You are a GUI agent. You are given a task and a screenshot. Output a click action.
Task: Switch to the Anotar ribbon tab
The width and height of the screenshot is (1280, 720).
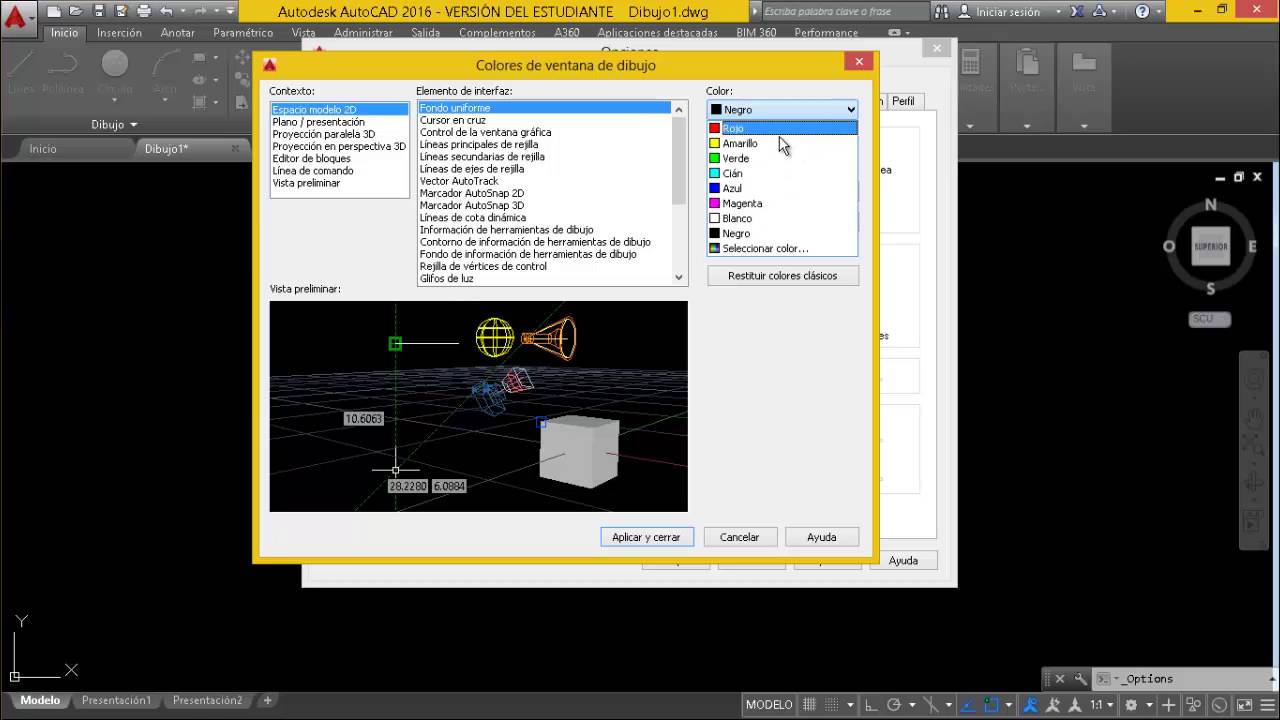[x=178, y=33]
